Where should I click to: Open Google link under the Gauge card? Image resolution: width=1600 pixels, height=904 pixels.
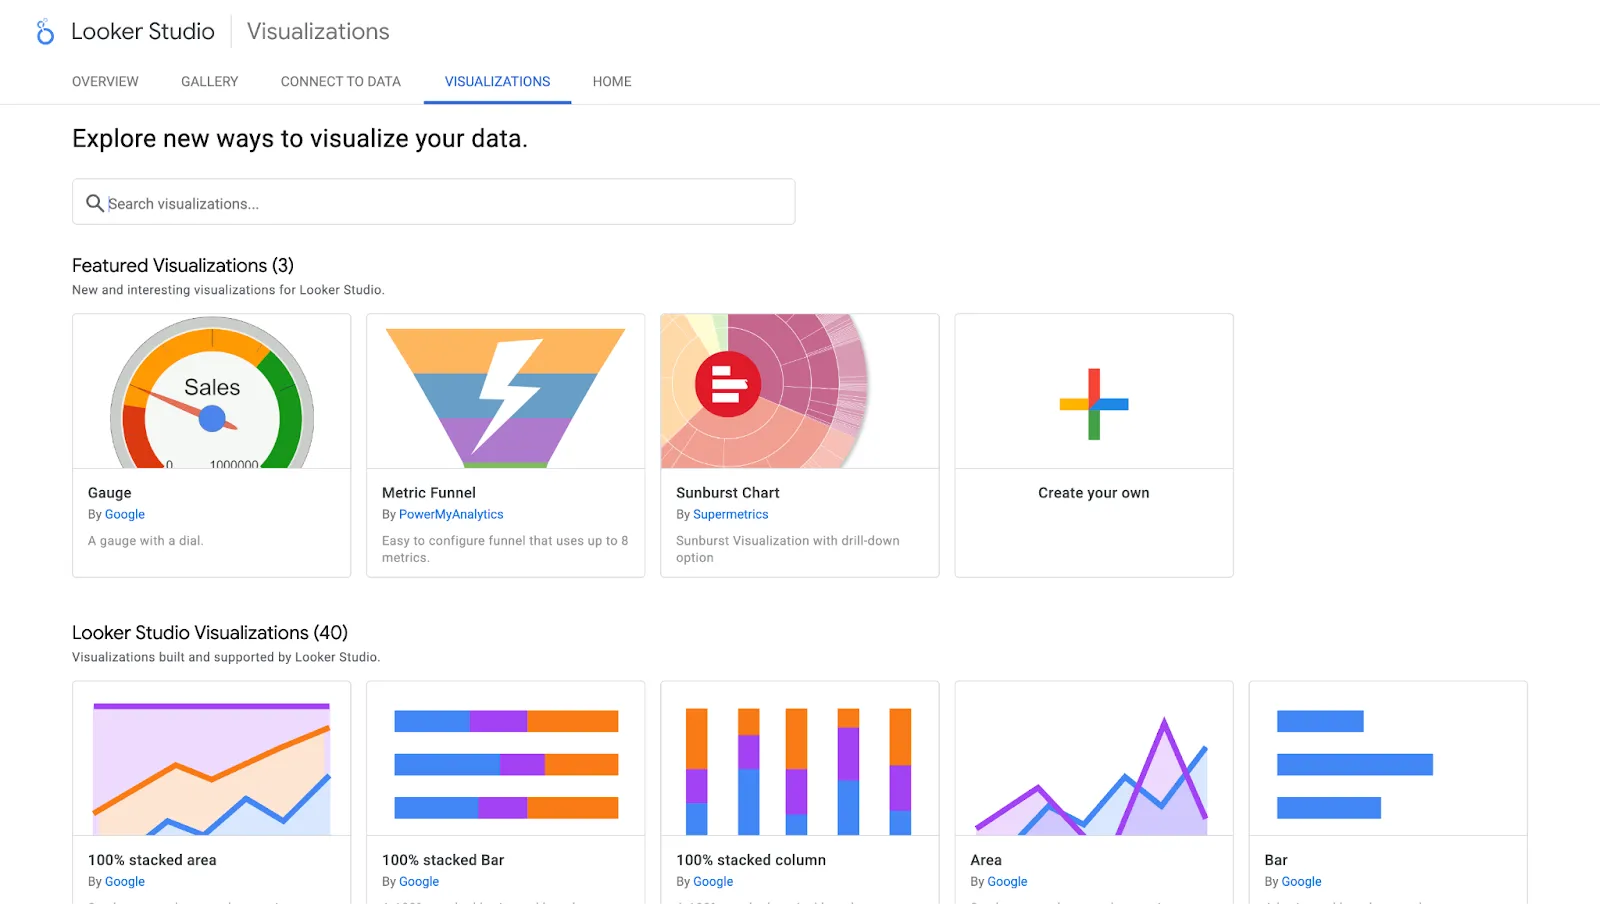[x=125, y=514]
